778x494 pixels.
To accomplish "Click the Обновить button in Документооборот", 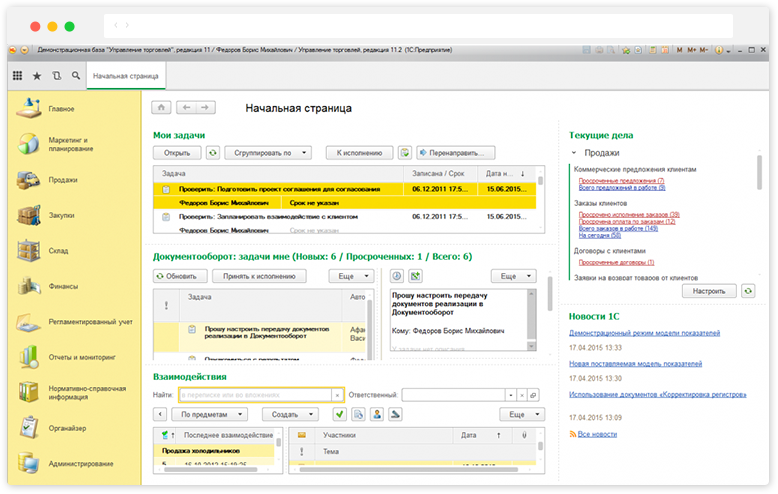I will tap(180, 276).
